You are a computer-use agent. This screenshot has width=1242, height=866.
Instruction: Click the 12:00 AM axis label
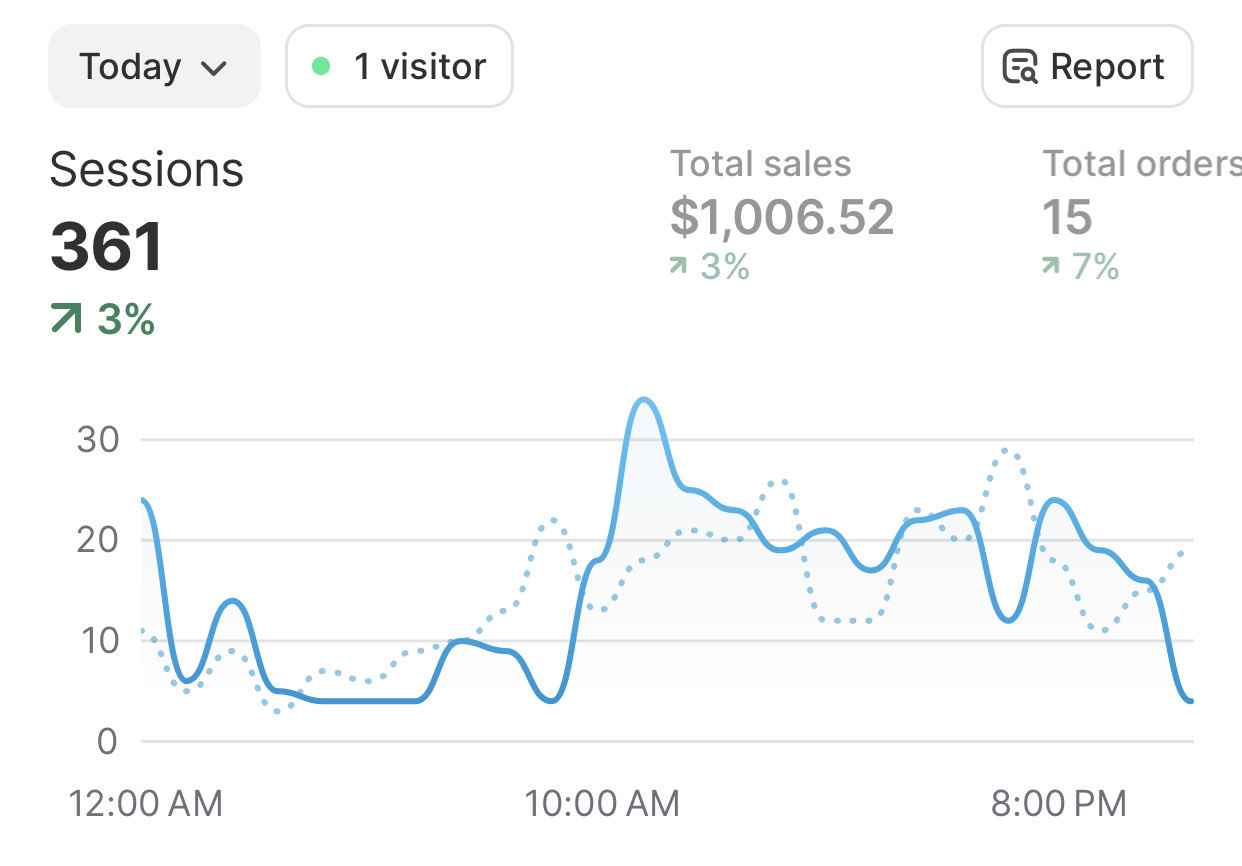point(146,803)
